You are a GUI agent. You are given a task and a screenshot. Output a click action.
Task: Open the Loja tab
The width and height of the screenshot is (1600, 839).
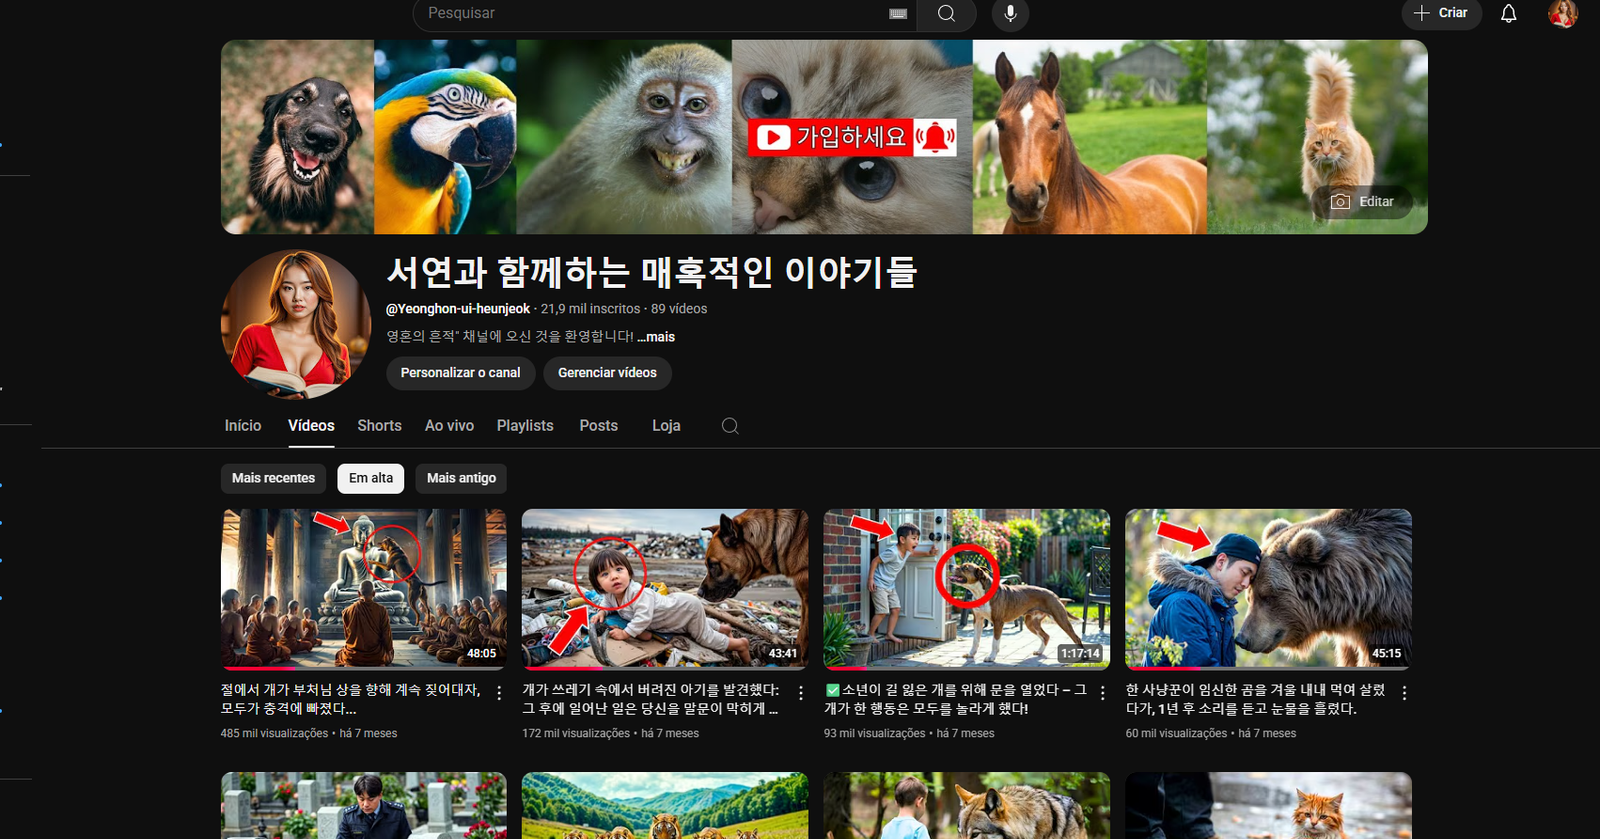coord(666,426)
